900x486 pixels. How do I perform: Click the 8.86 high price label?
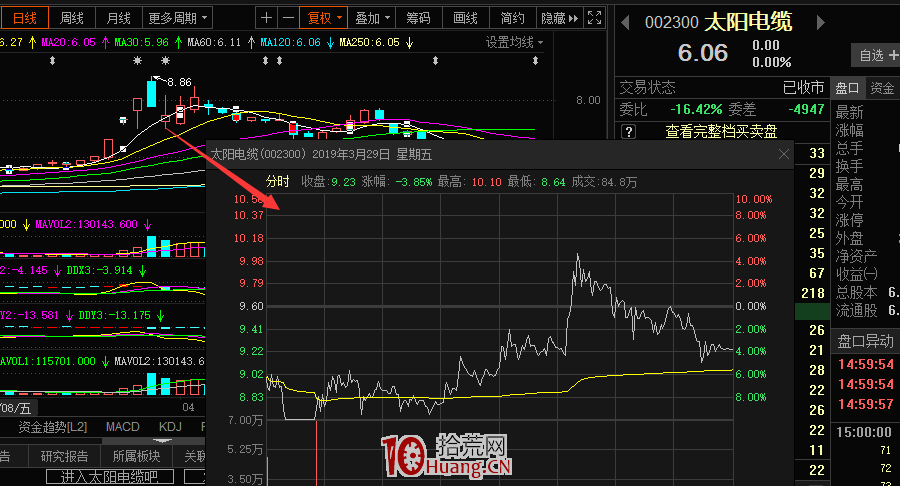click(x=180, y=83)
